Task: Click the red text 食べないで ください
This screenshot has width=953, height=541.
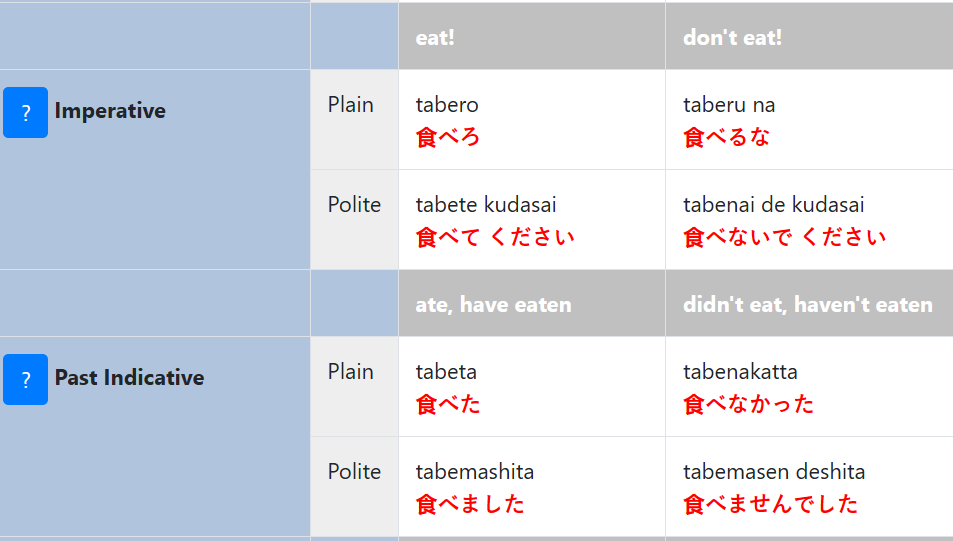Action: click(x=785, y=237)
